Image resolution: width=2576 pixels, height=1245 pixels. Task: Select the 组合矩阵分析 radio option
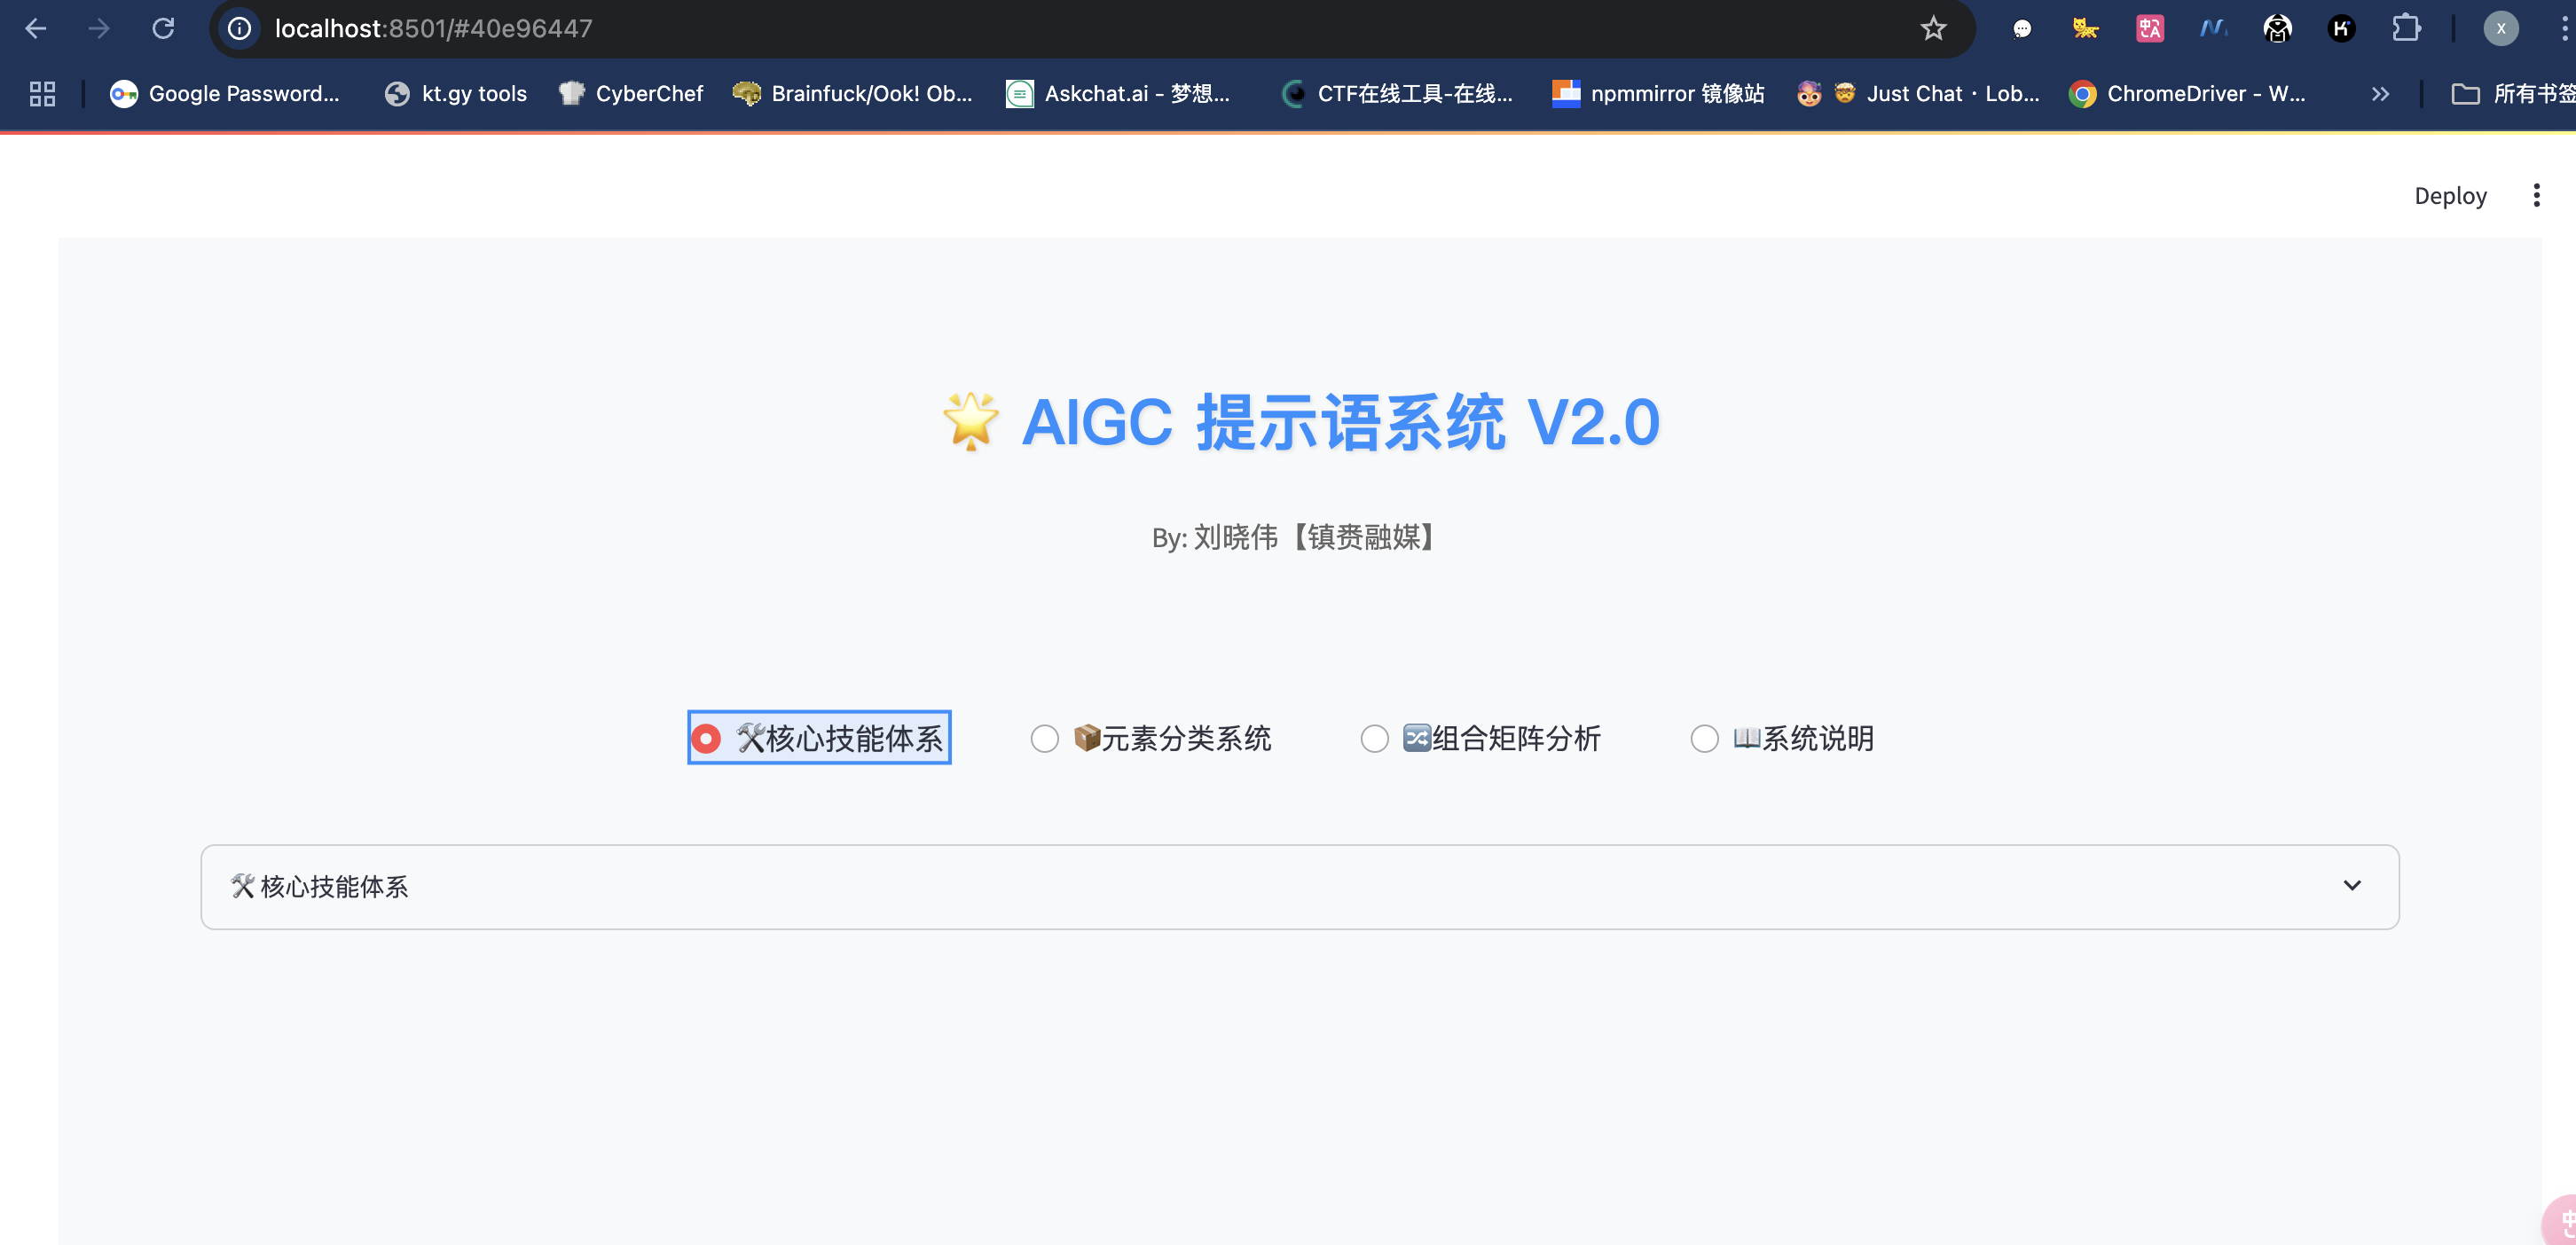point(1374,739)
